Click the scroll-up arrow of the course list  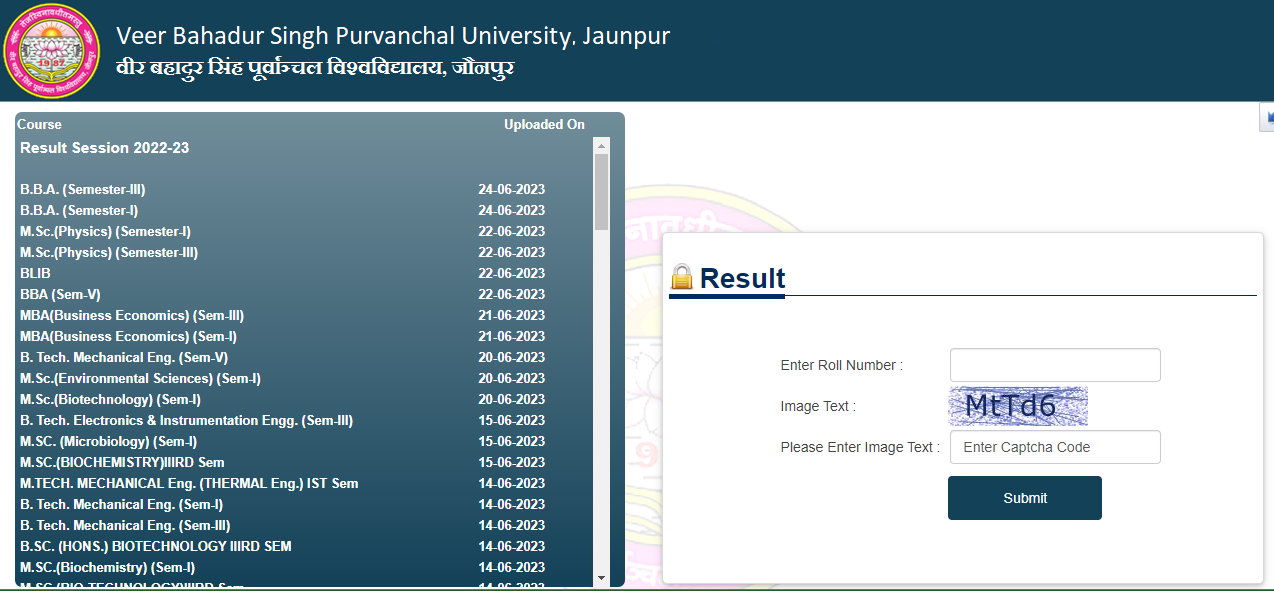click(x=601, y=146)
